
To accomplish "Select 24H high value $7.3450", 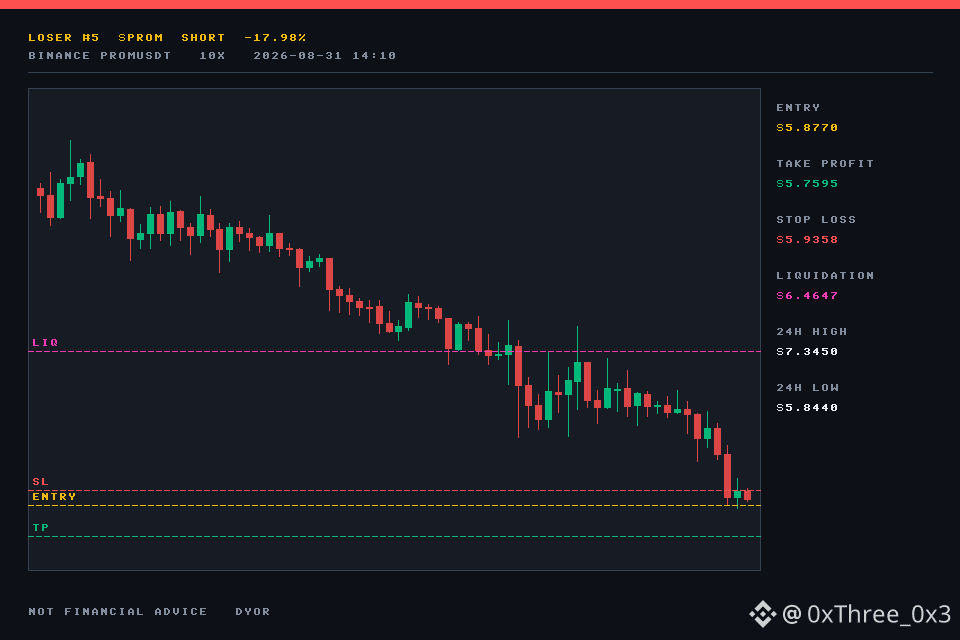I will click(x=807, y=352).
